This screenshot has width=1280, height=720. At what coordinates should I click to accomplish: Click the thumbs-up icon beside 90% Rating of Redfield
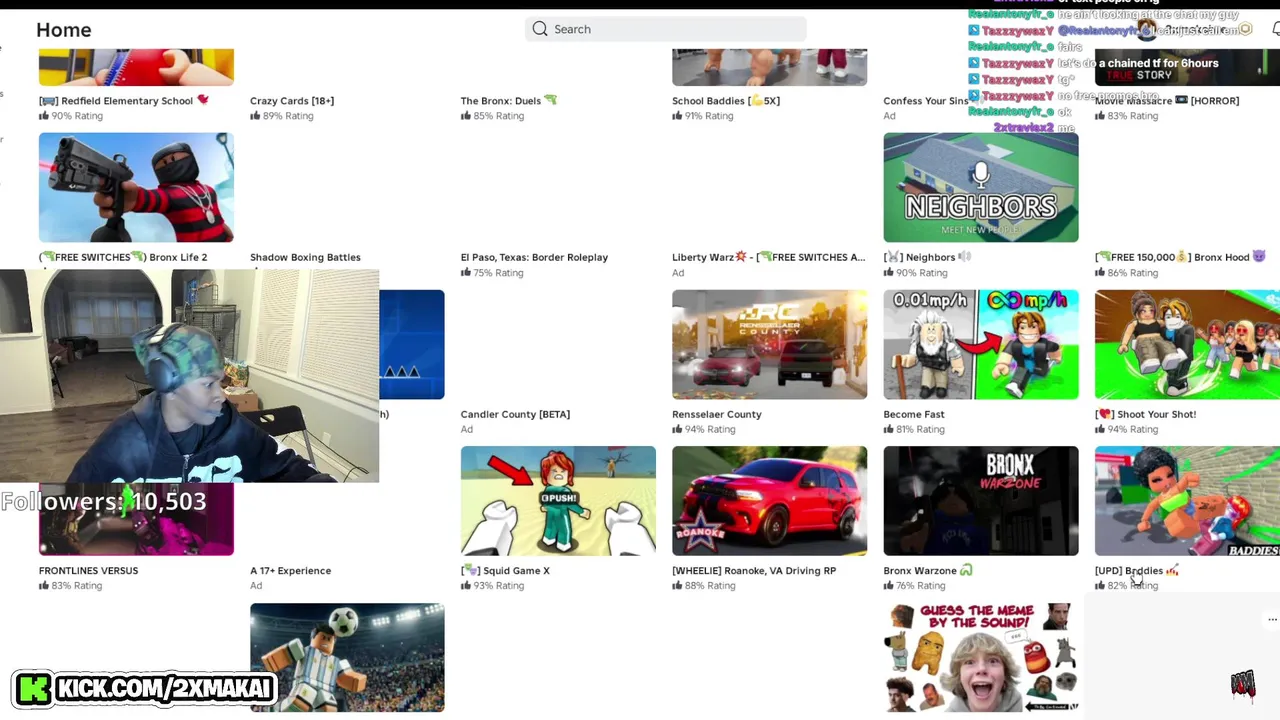44,115
